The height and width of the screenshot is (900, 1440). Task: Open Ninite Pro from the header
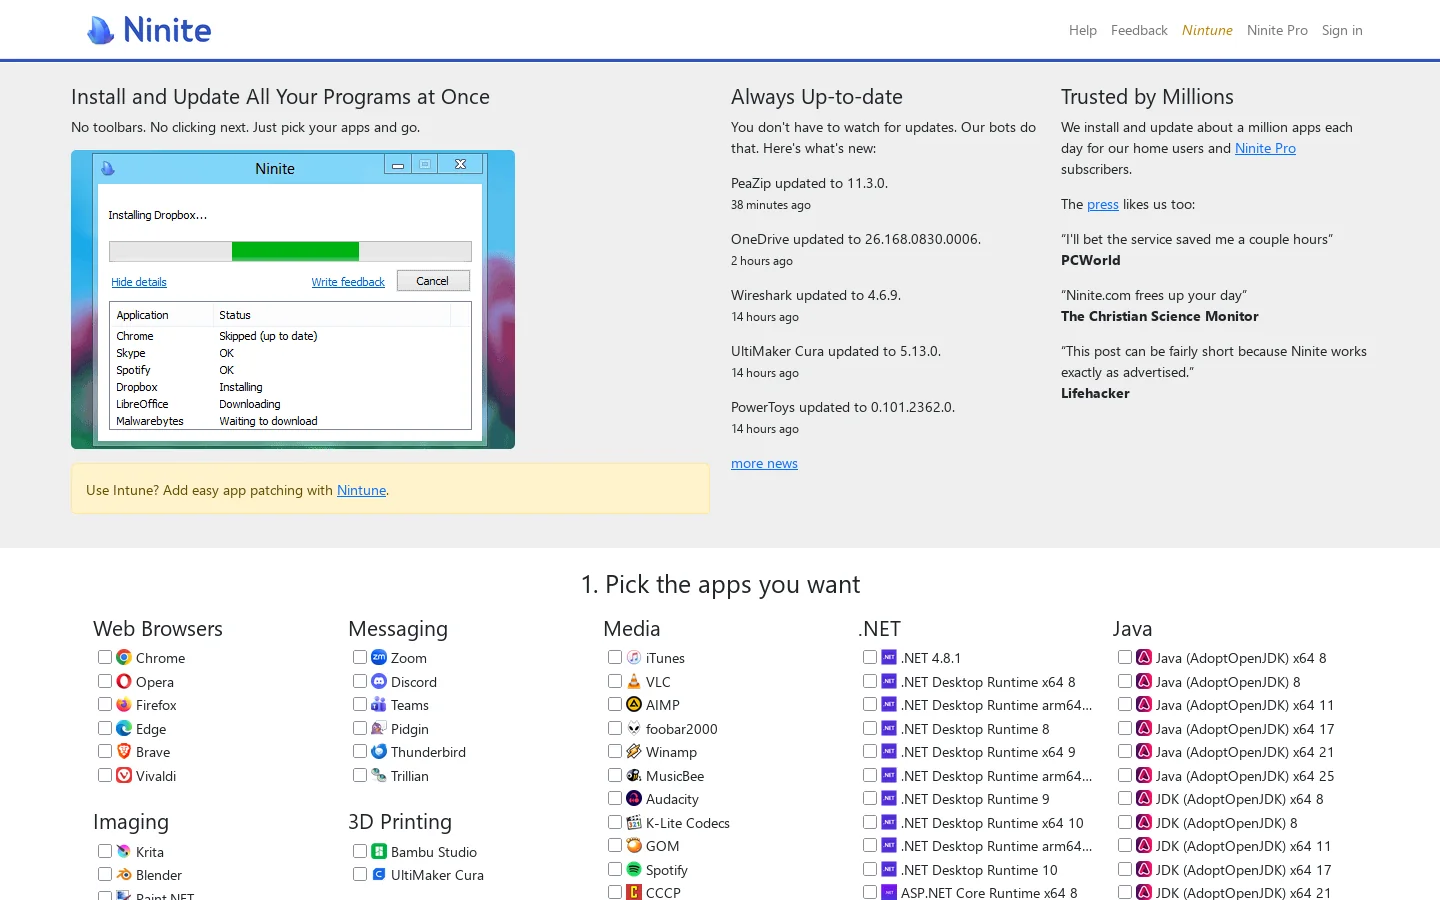(1277, 30)
